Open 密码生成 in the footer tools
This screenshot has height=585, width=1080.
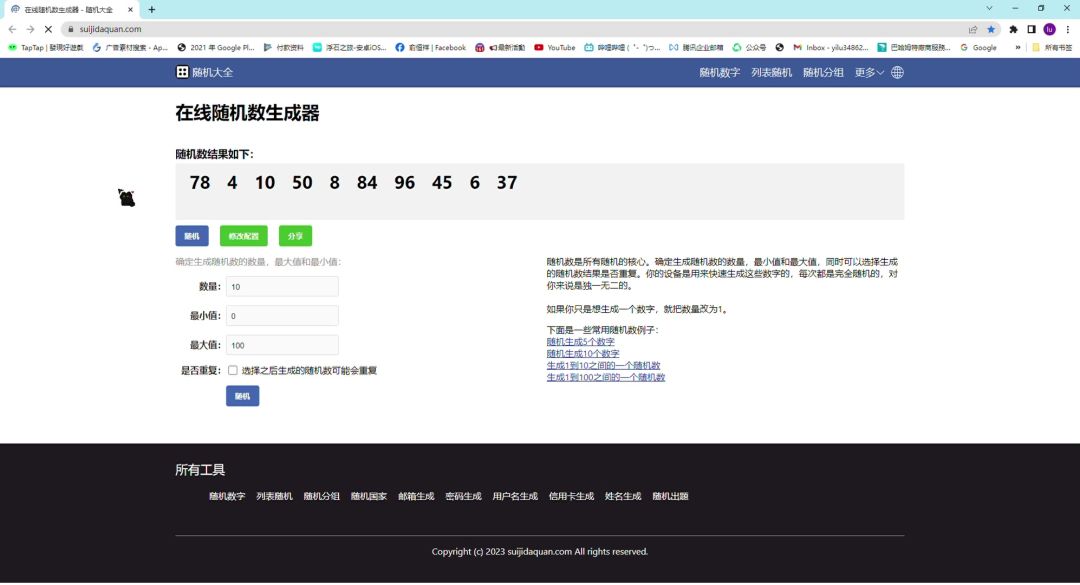(463, 496)
